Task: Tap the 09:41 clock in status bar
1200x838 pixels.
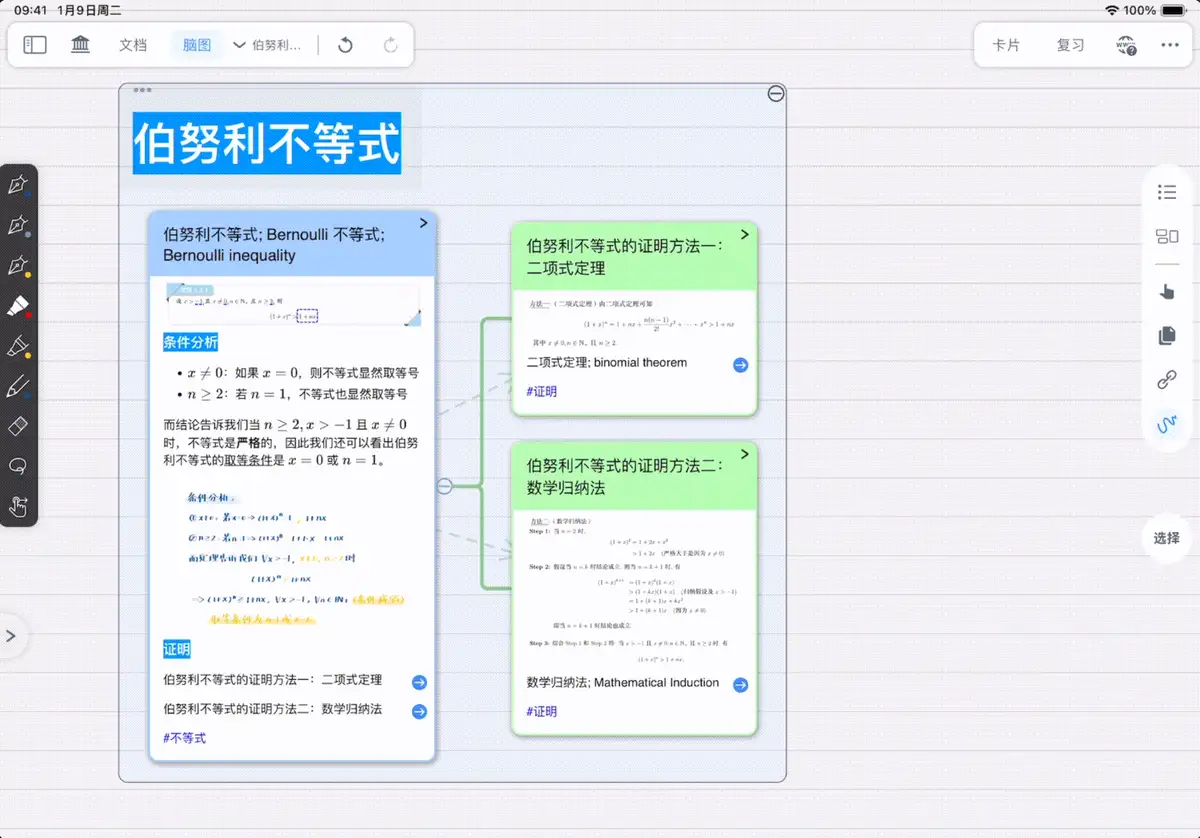Action: 31,10
